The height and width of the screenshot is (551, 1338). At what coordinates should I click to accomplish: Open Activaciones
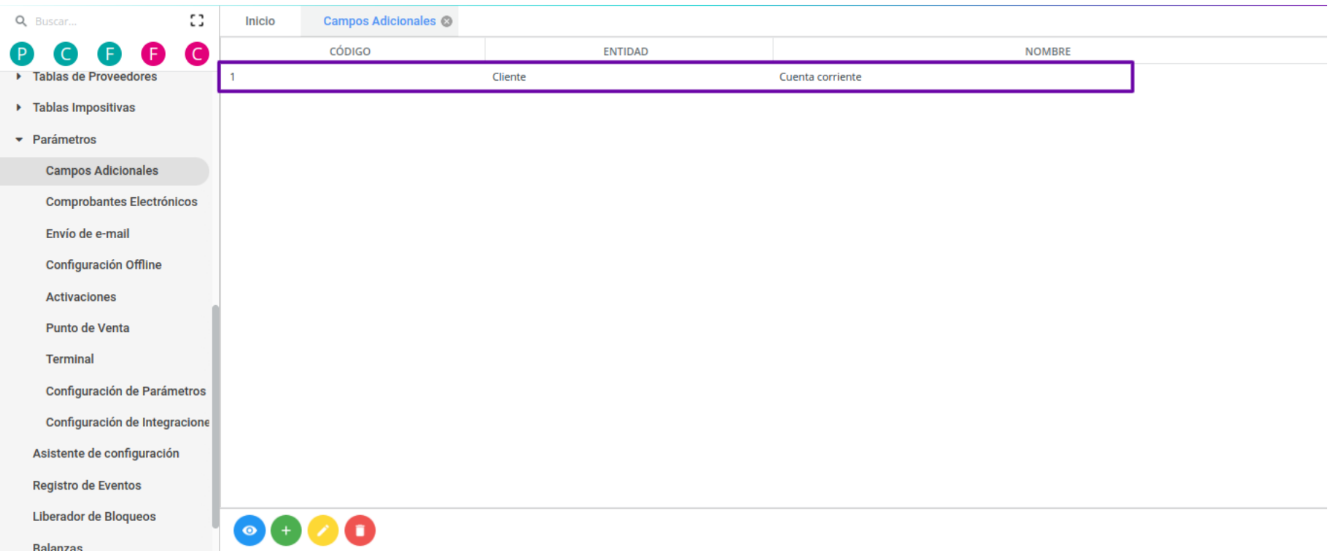click(81, 297)
